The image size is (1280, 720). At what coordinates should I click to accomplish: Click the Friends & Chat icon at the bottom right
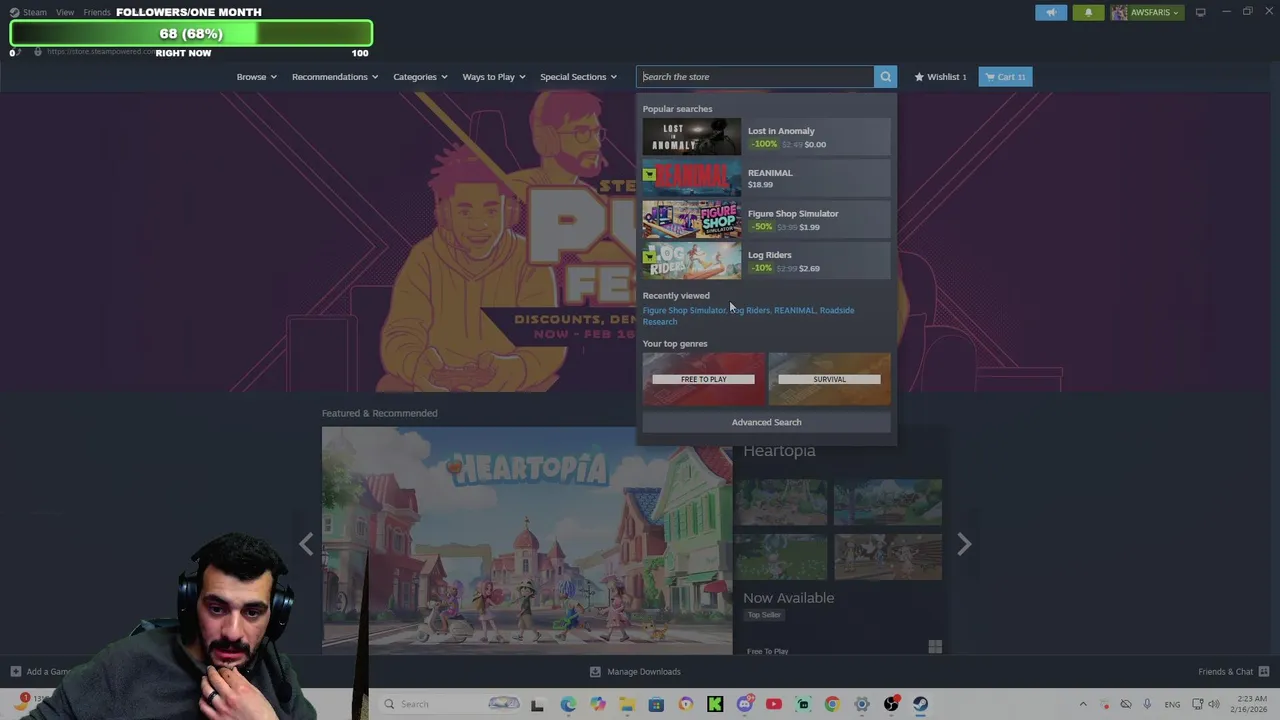(x=1264, y=671)
